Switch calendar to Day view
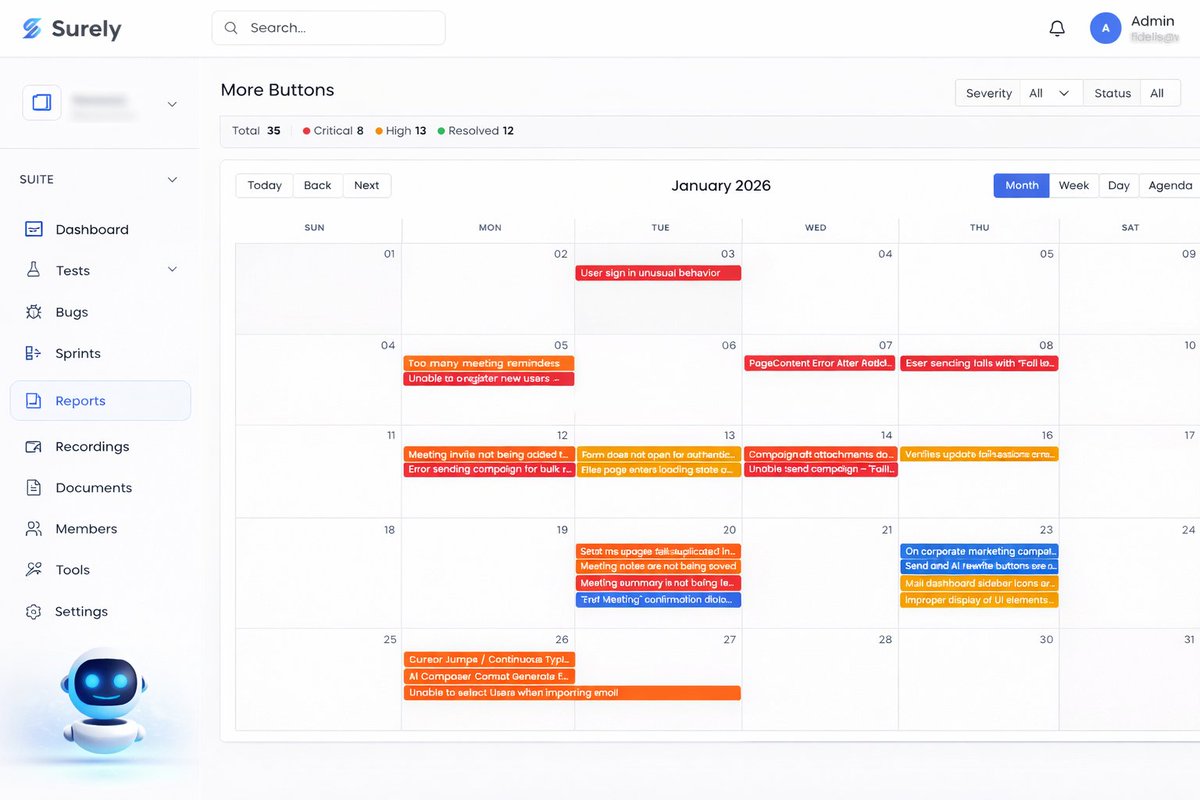Viewport: 1200px width, 800px height. tap(1119, 185)
